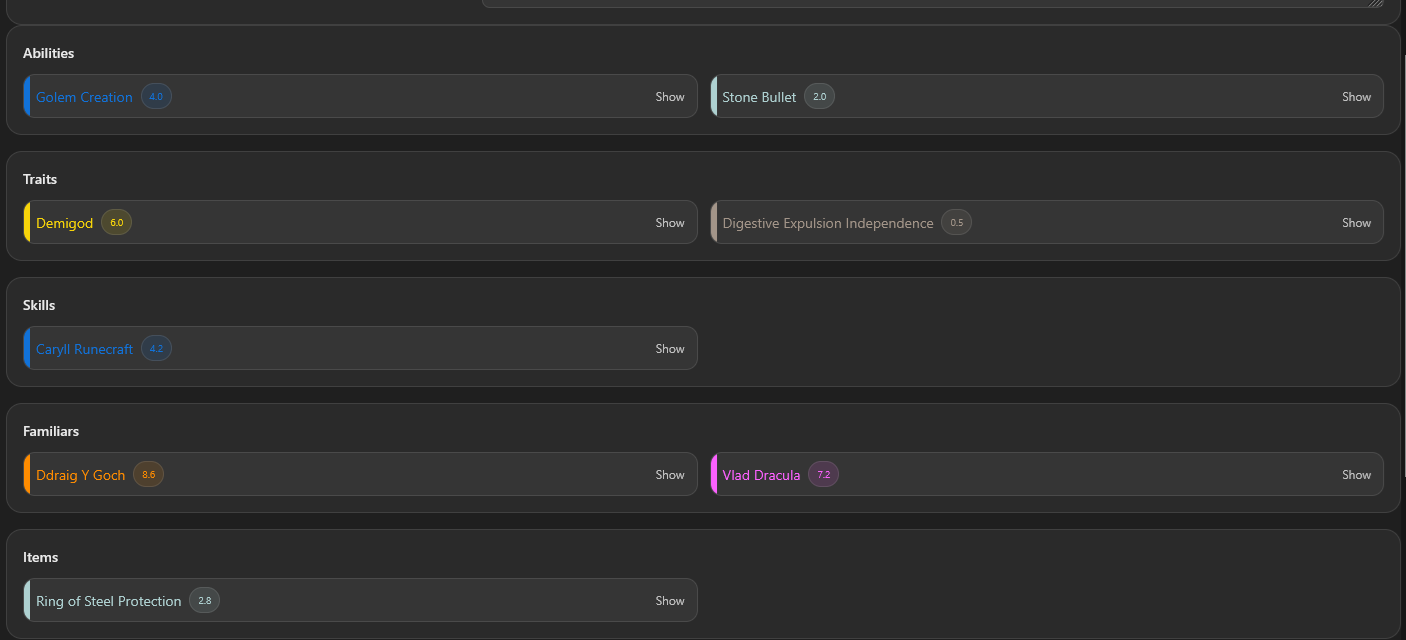Show details for Demigod trait
Viewport: 1406px width, 640px height.
coord(670,223)
